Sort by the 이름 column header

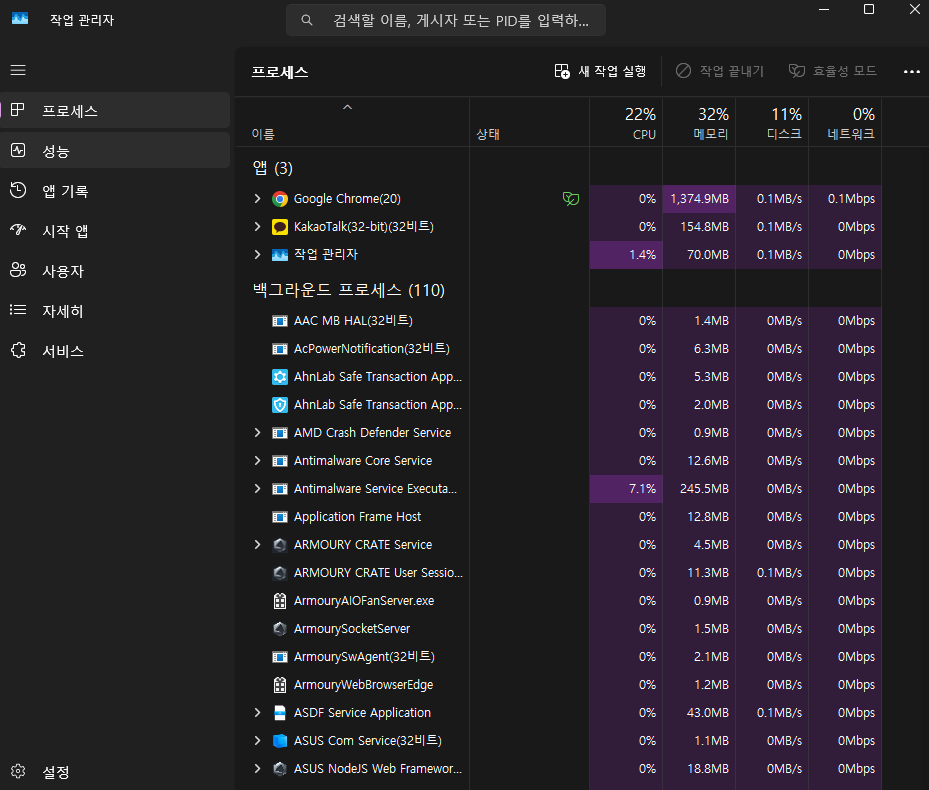353,123
